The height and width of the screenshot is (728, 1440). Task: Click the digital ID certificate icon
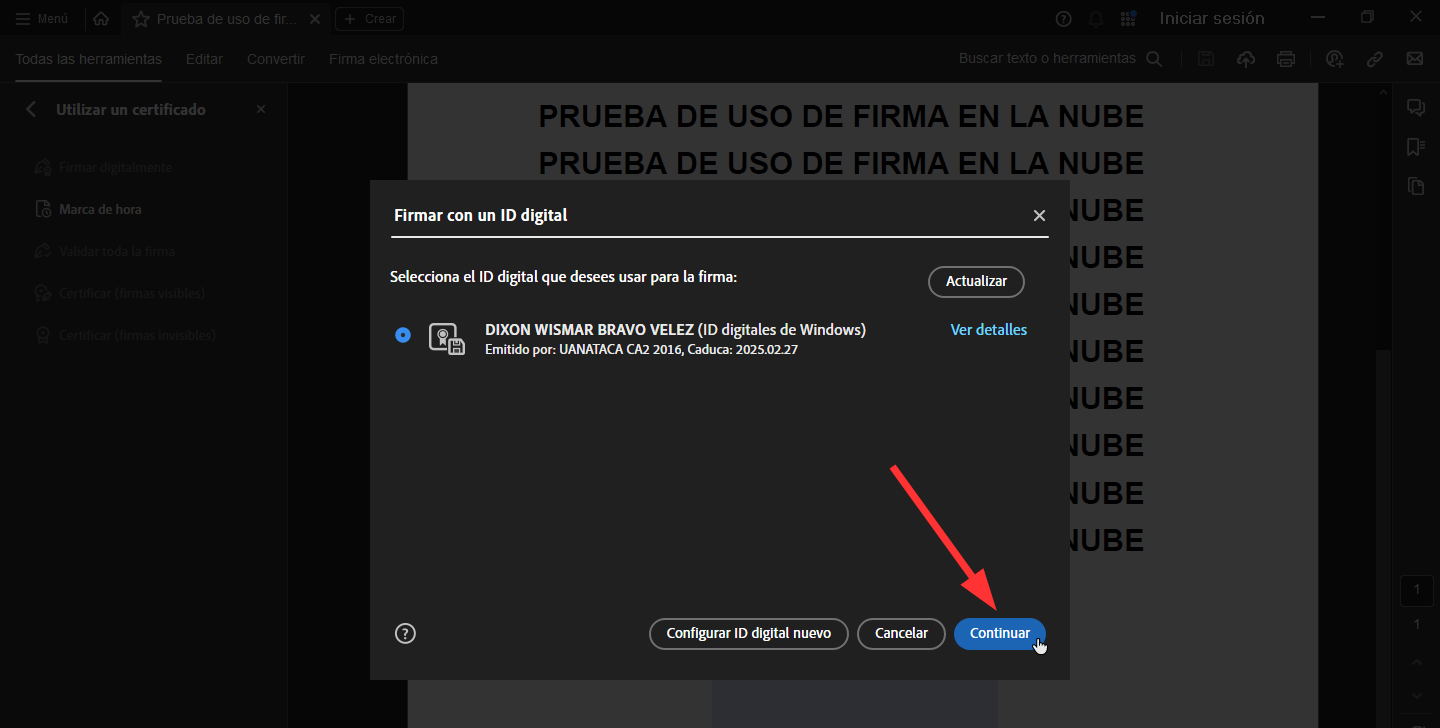coord(446,339)
